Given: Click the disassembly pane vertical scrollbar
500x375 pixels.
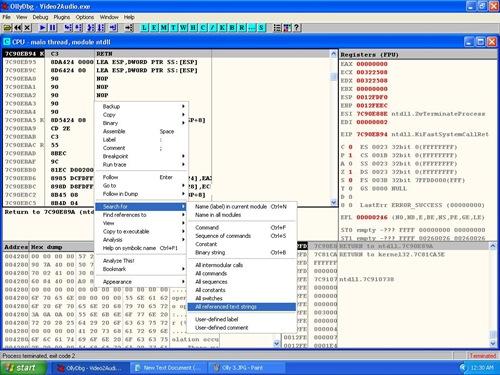Looking at the screenshot, I should coord(334,128).
